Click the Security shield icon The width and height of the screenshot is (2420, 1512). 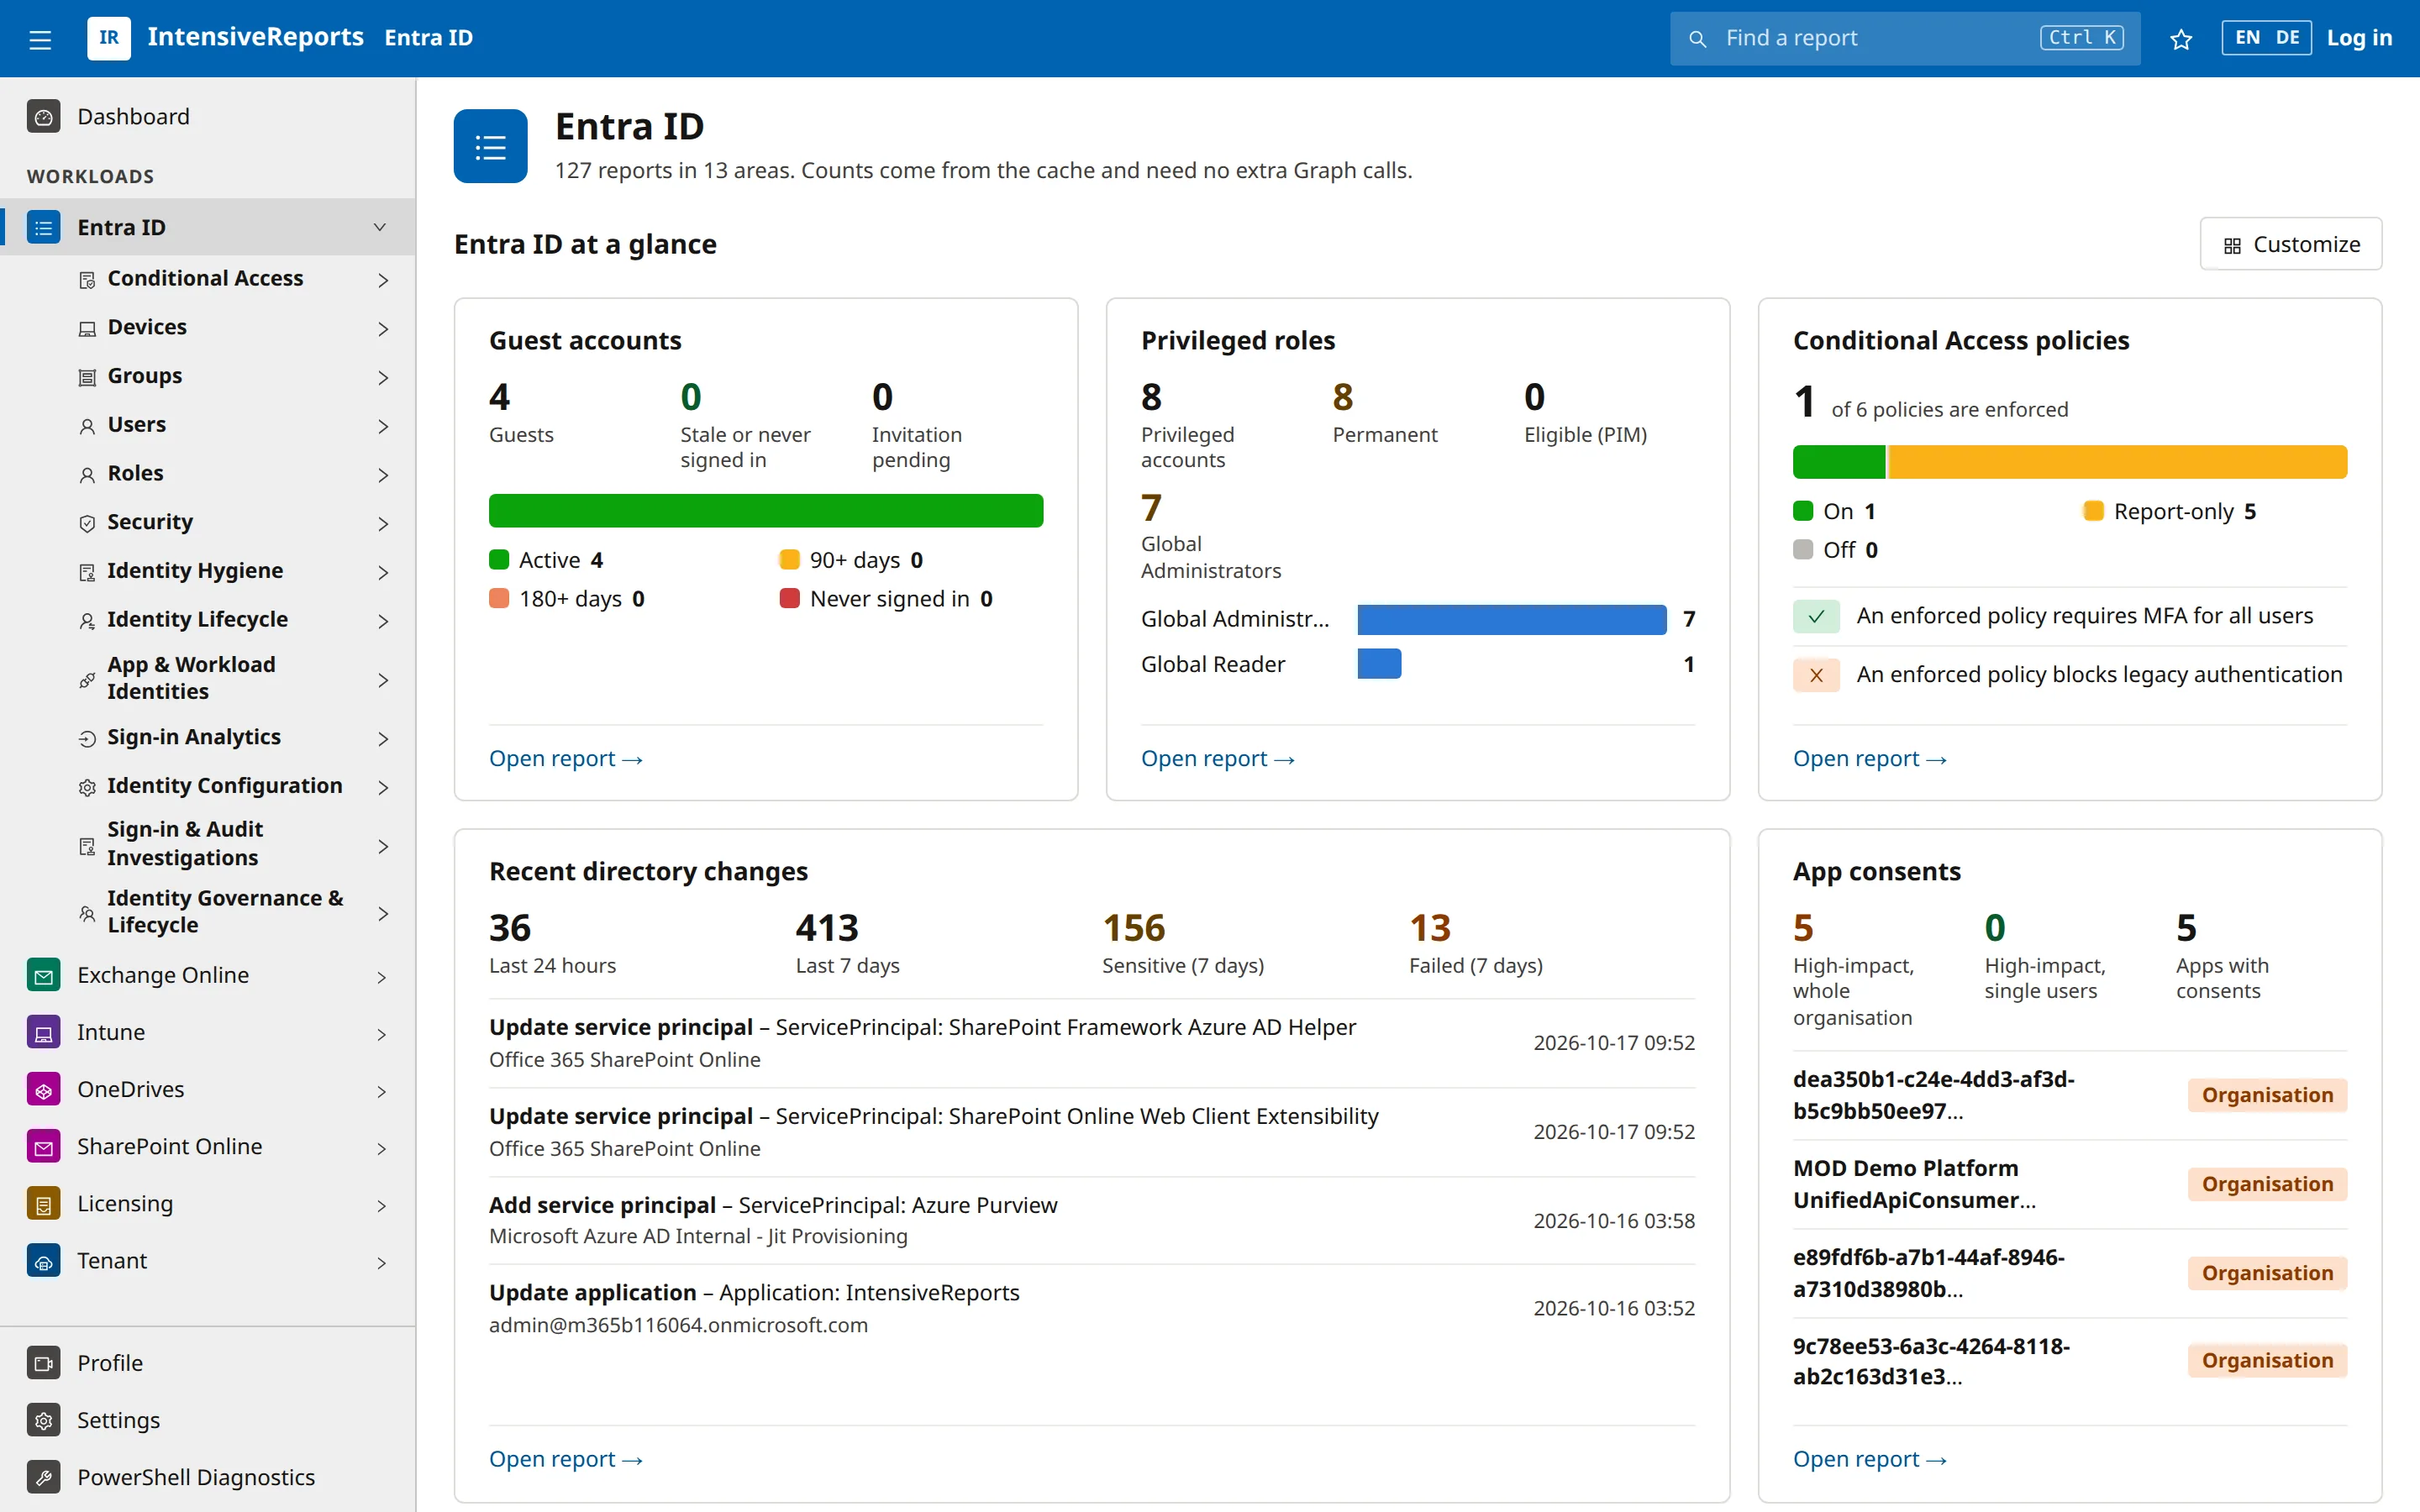87,523
